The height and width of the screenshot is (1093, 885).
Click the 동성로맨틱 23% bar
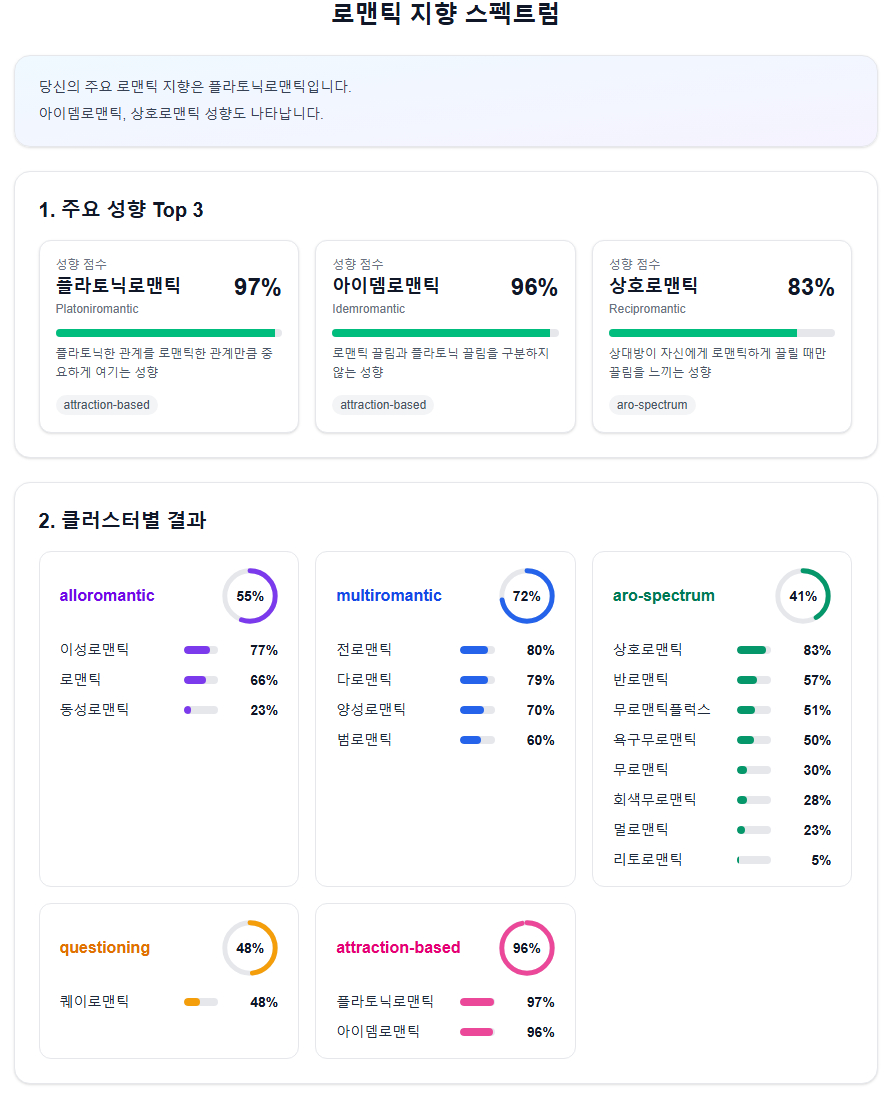[201, 710]
